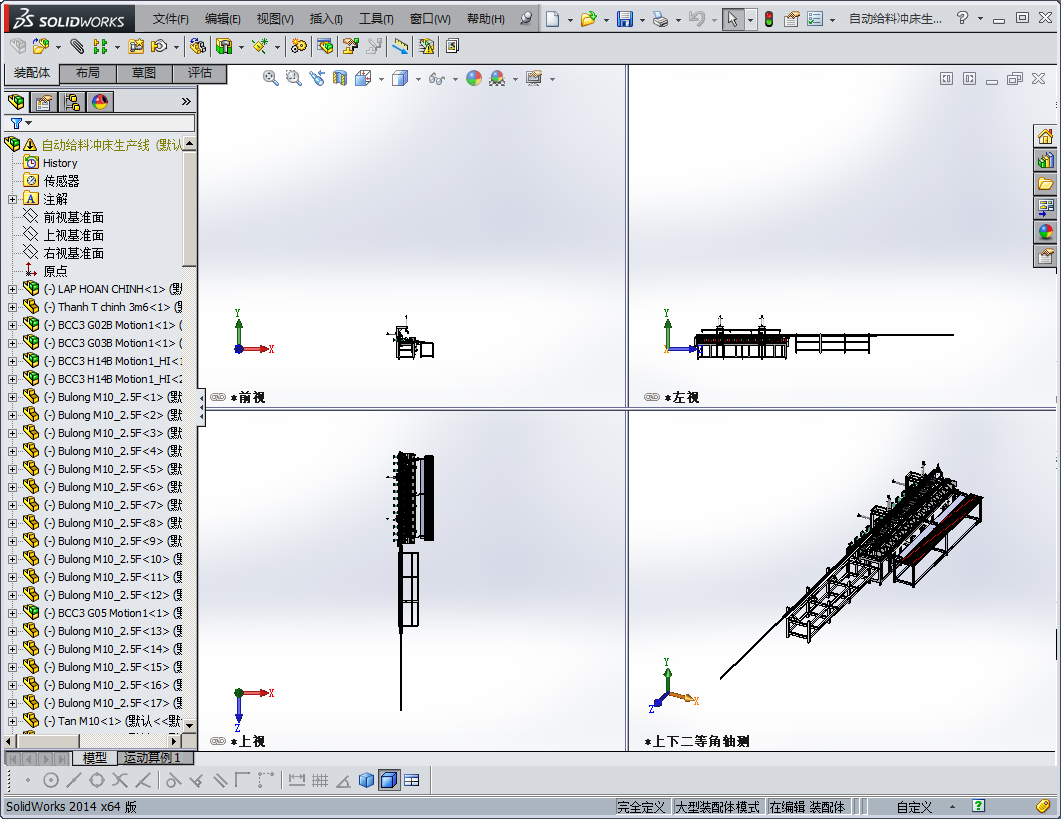Open the 视图(V) menu
This screenshot has height=819, width=1061.
pyautogui.click(x=275, y=19)
